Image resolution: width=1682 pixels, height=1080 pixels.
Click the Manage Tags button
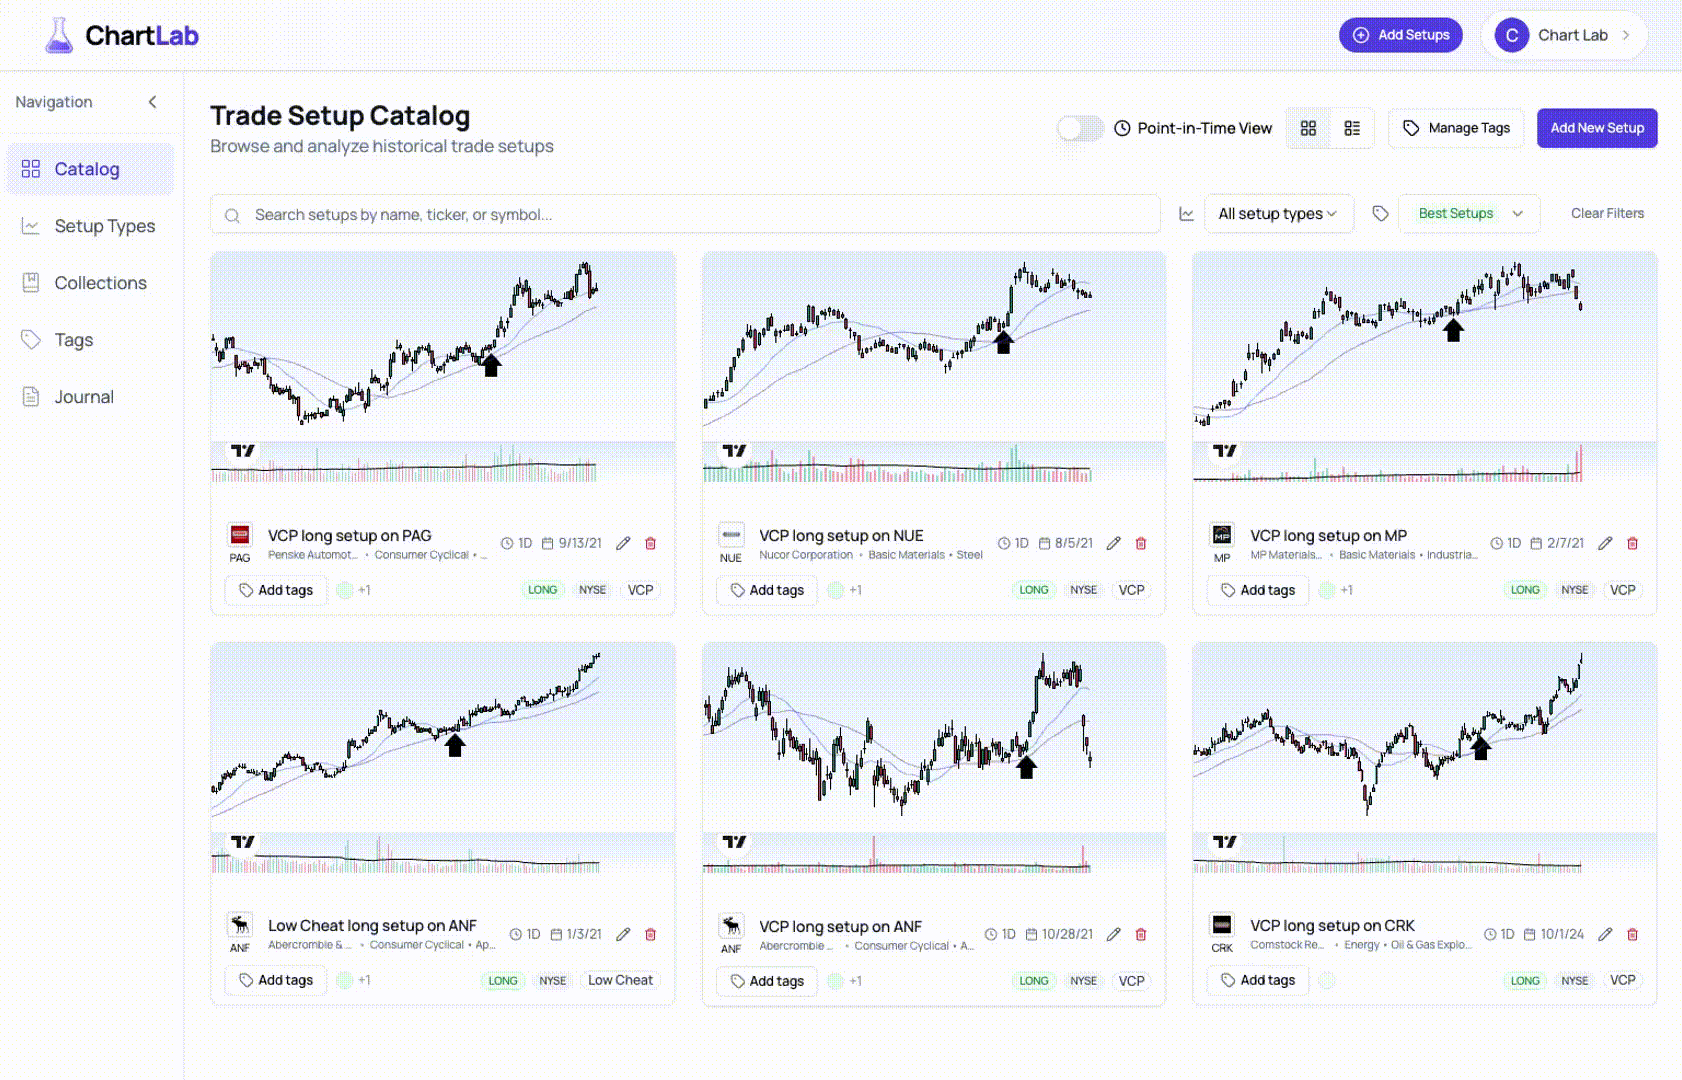(1456, 128)
